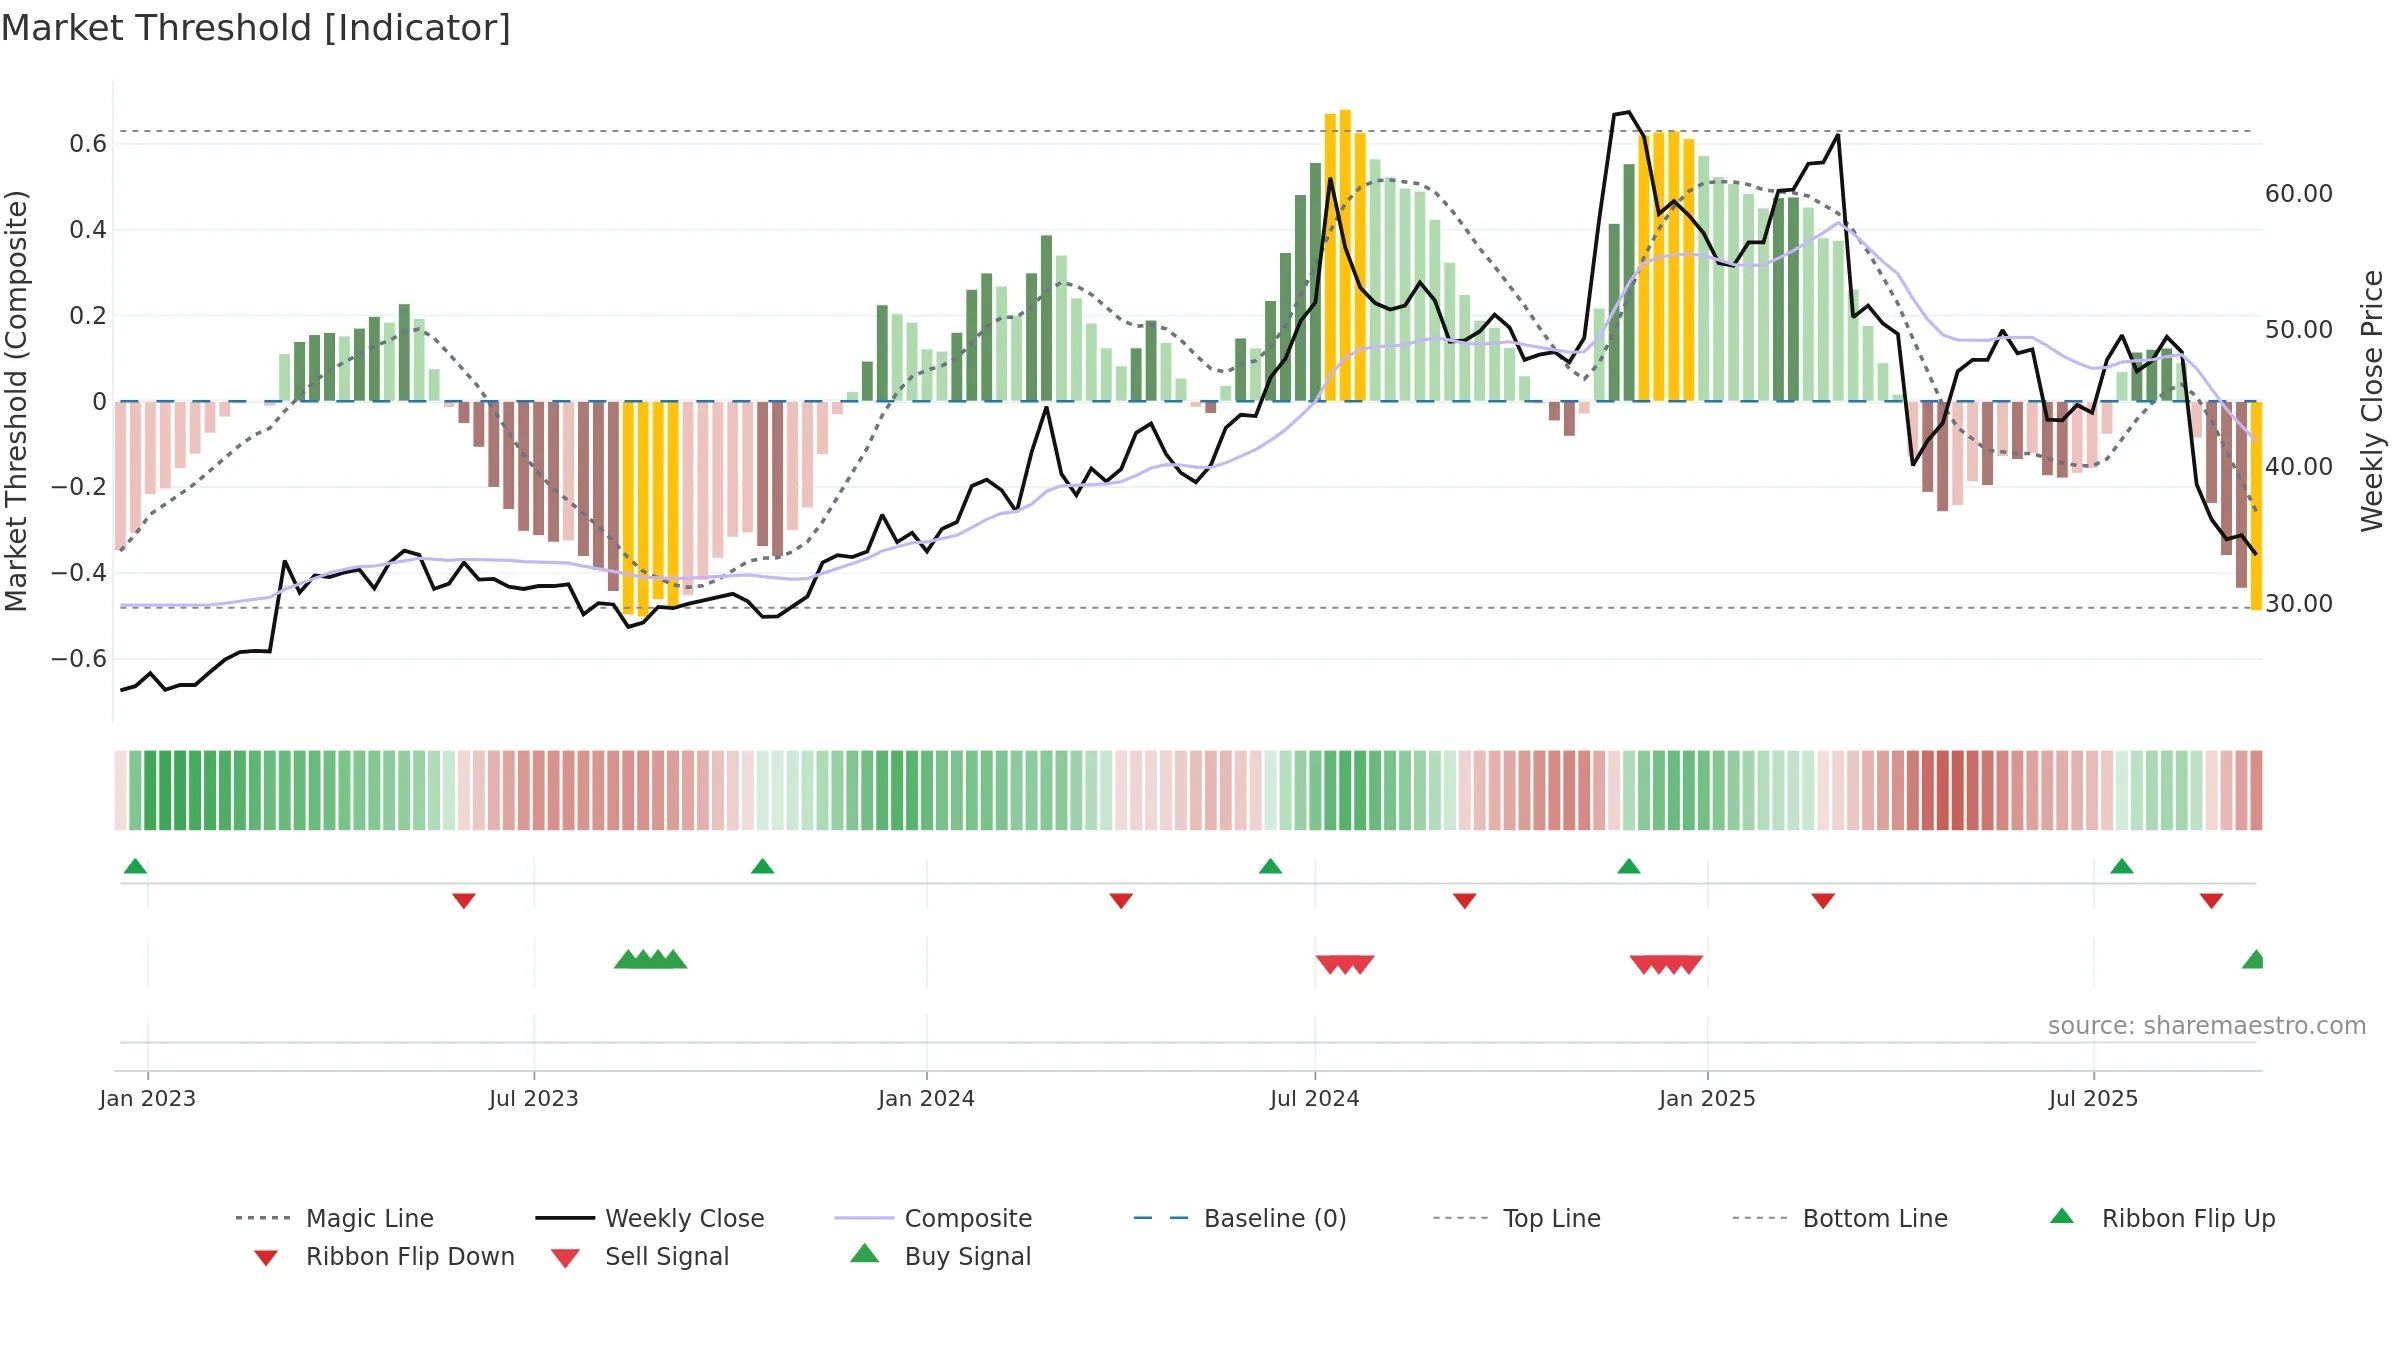Screen dimensions: 2400x1350
Task: Click the Ribbon Flip Up marker just before Jul 2024
Action: click(1270, 866)
